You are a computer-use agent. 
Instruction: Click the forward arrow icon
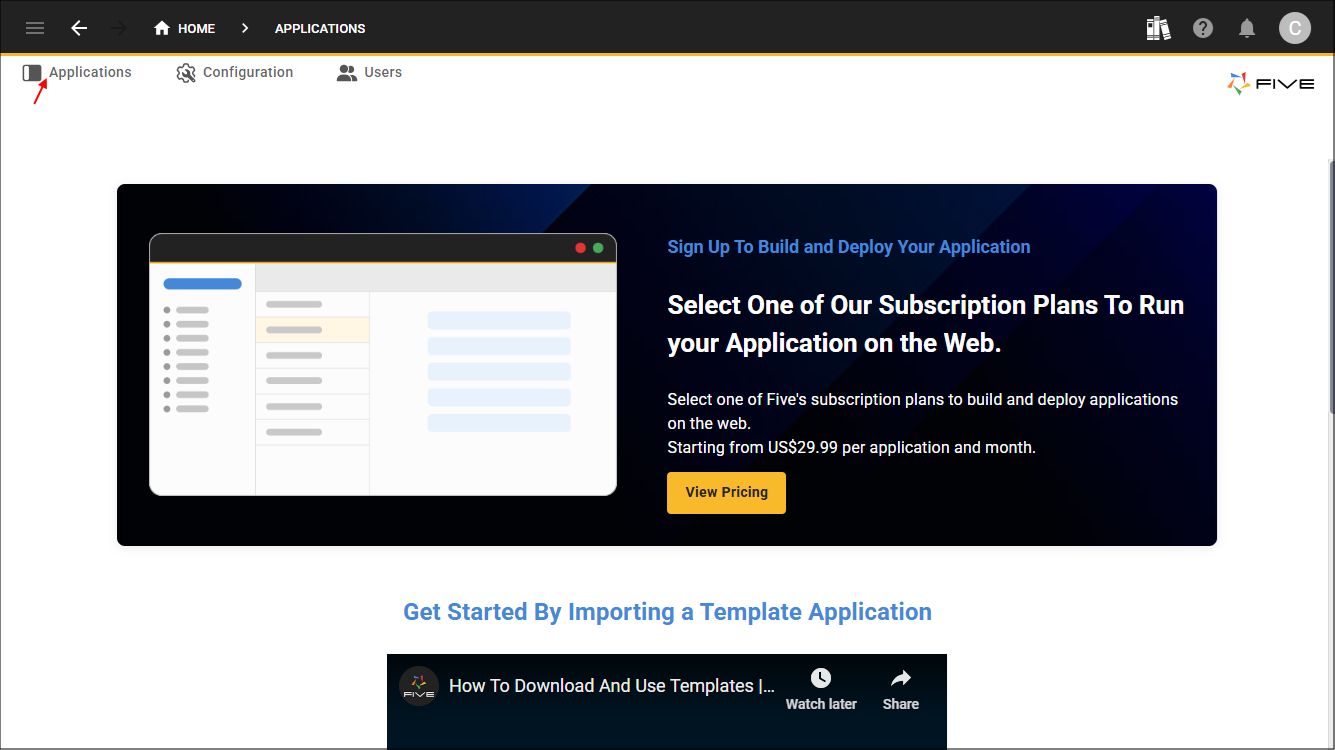119,28
